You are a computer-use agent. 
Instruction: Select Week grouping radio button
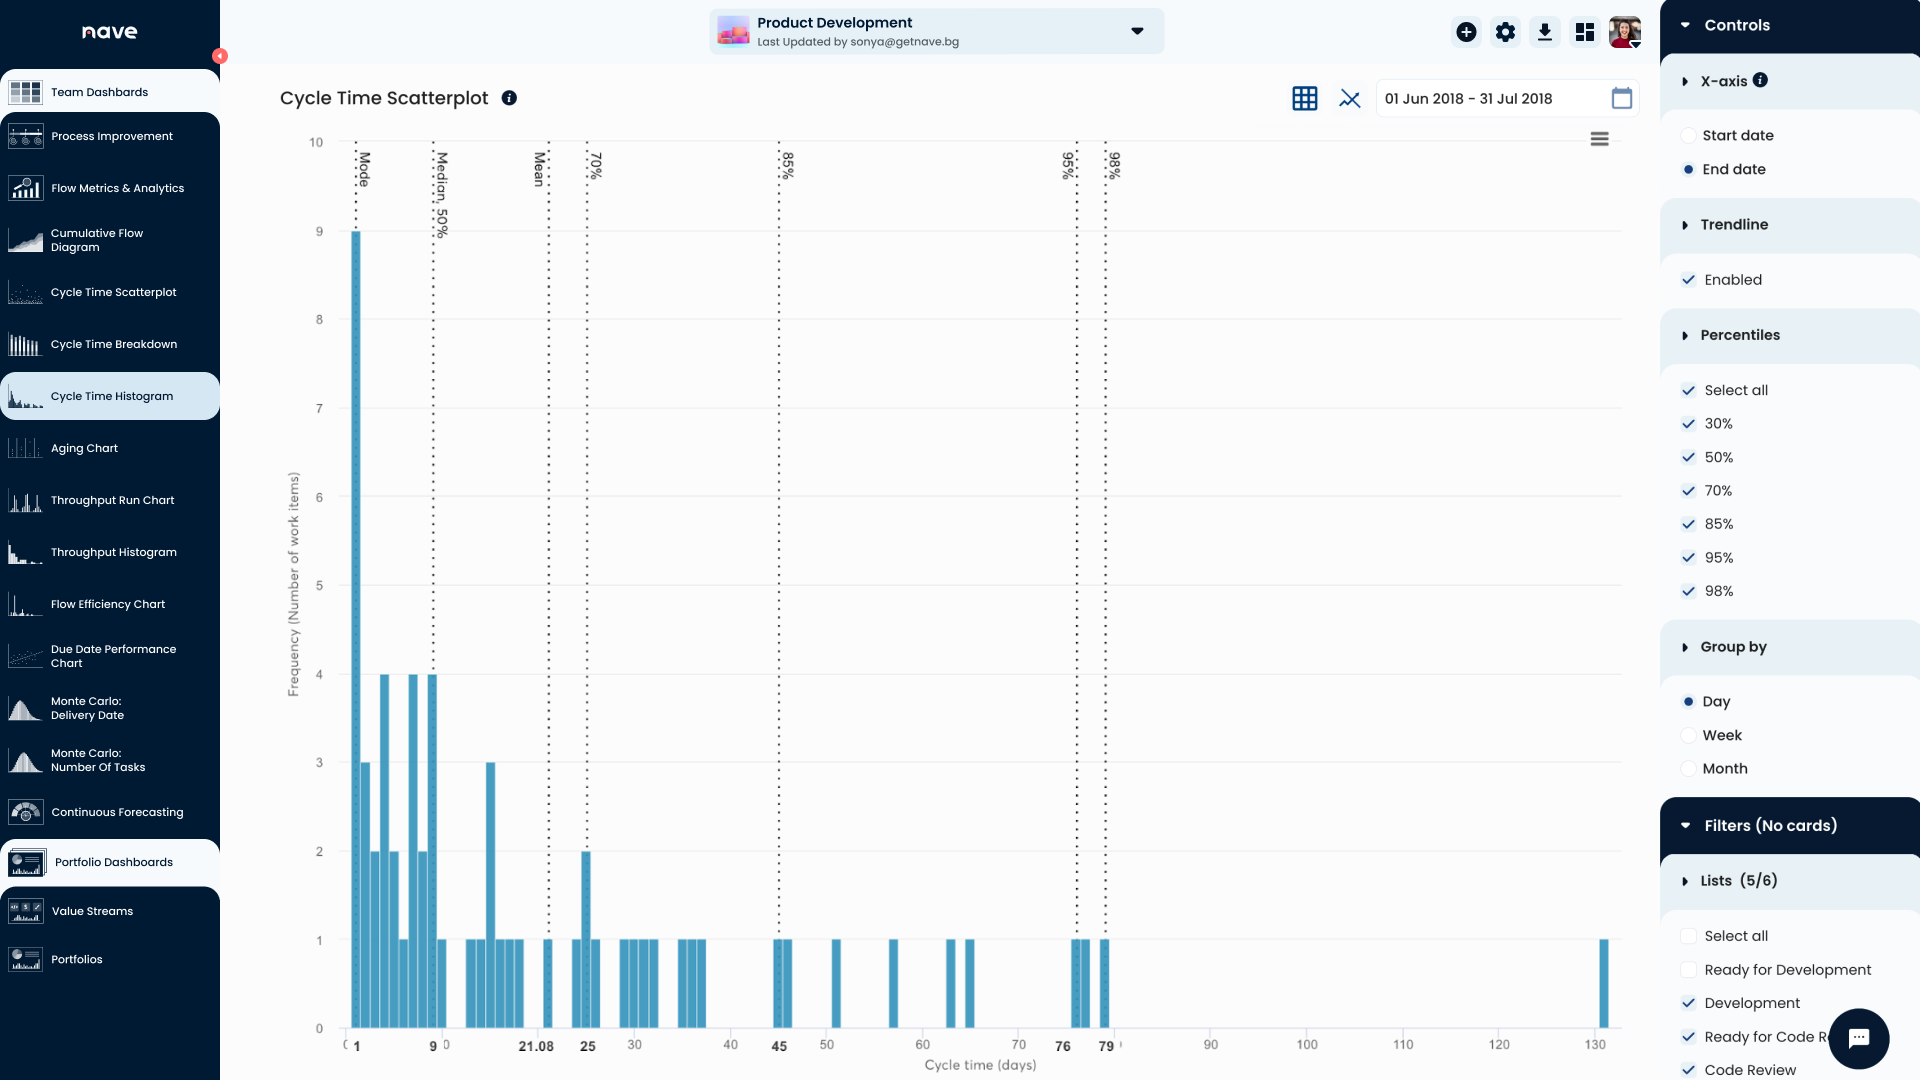[x=1688, y=735]
